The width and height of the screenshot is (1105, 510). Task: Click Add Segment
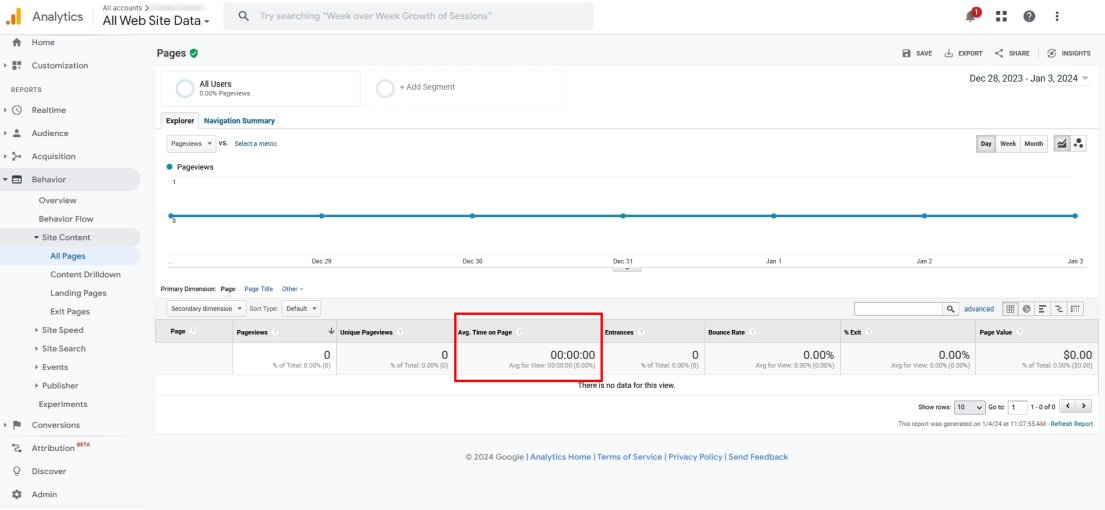pyautogui.click(x=427, y=87)
